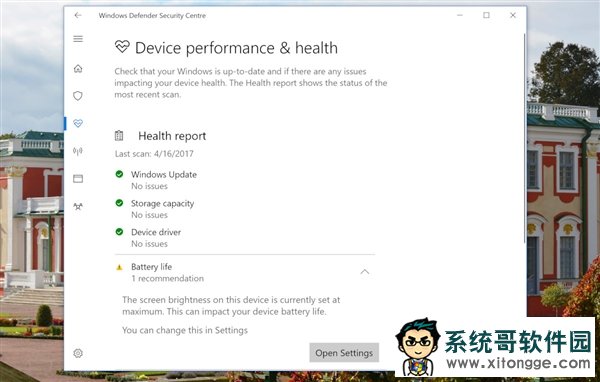Image resolution: width=600 pixels, height=382 pixels.
Task: Maximize the Security Centre window
Action: tap(486, 15)
